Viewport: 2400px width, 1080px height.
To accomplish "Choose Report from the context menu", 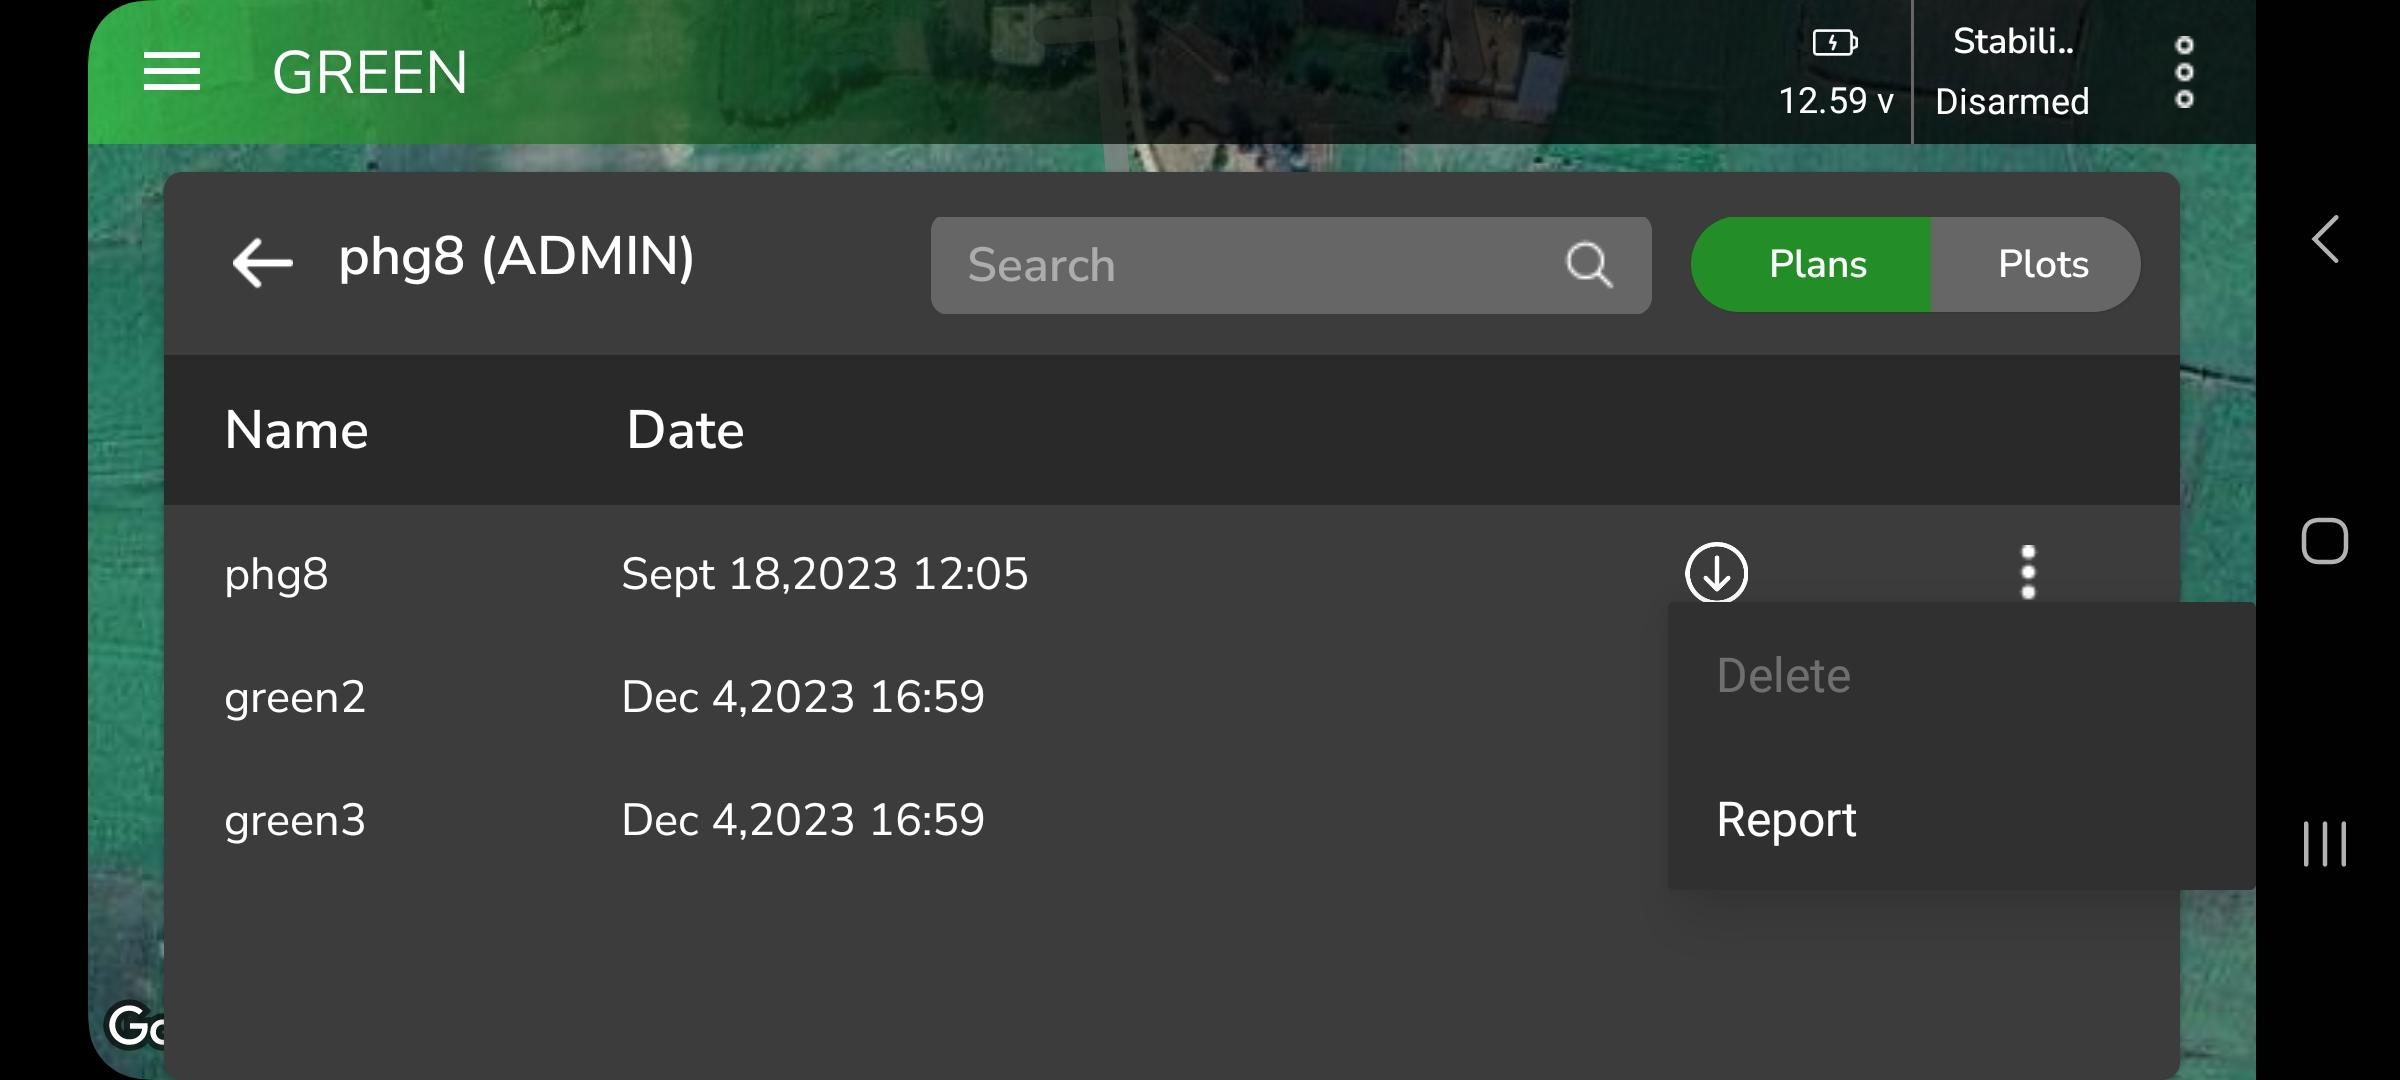I will coord(1786,820).
